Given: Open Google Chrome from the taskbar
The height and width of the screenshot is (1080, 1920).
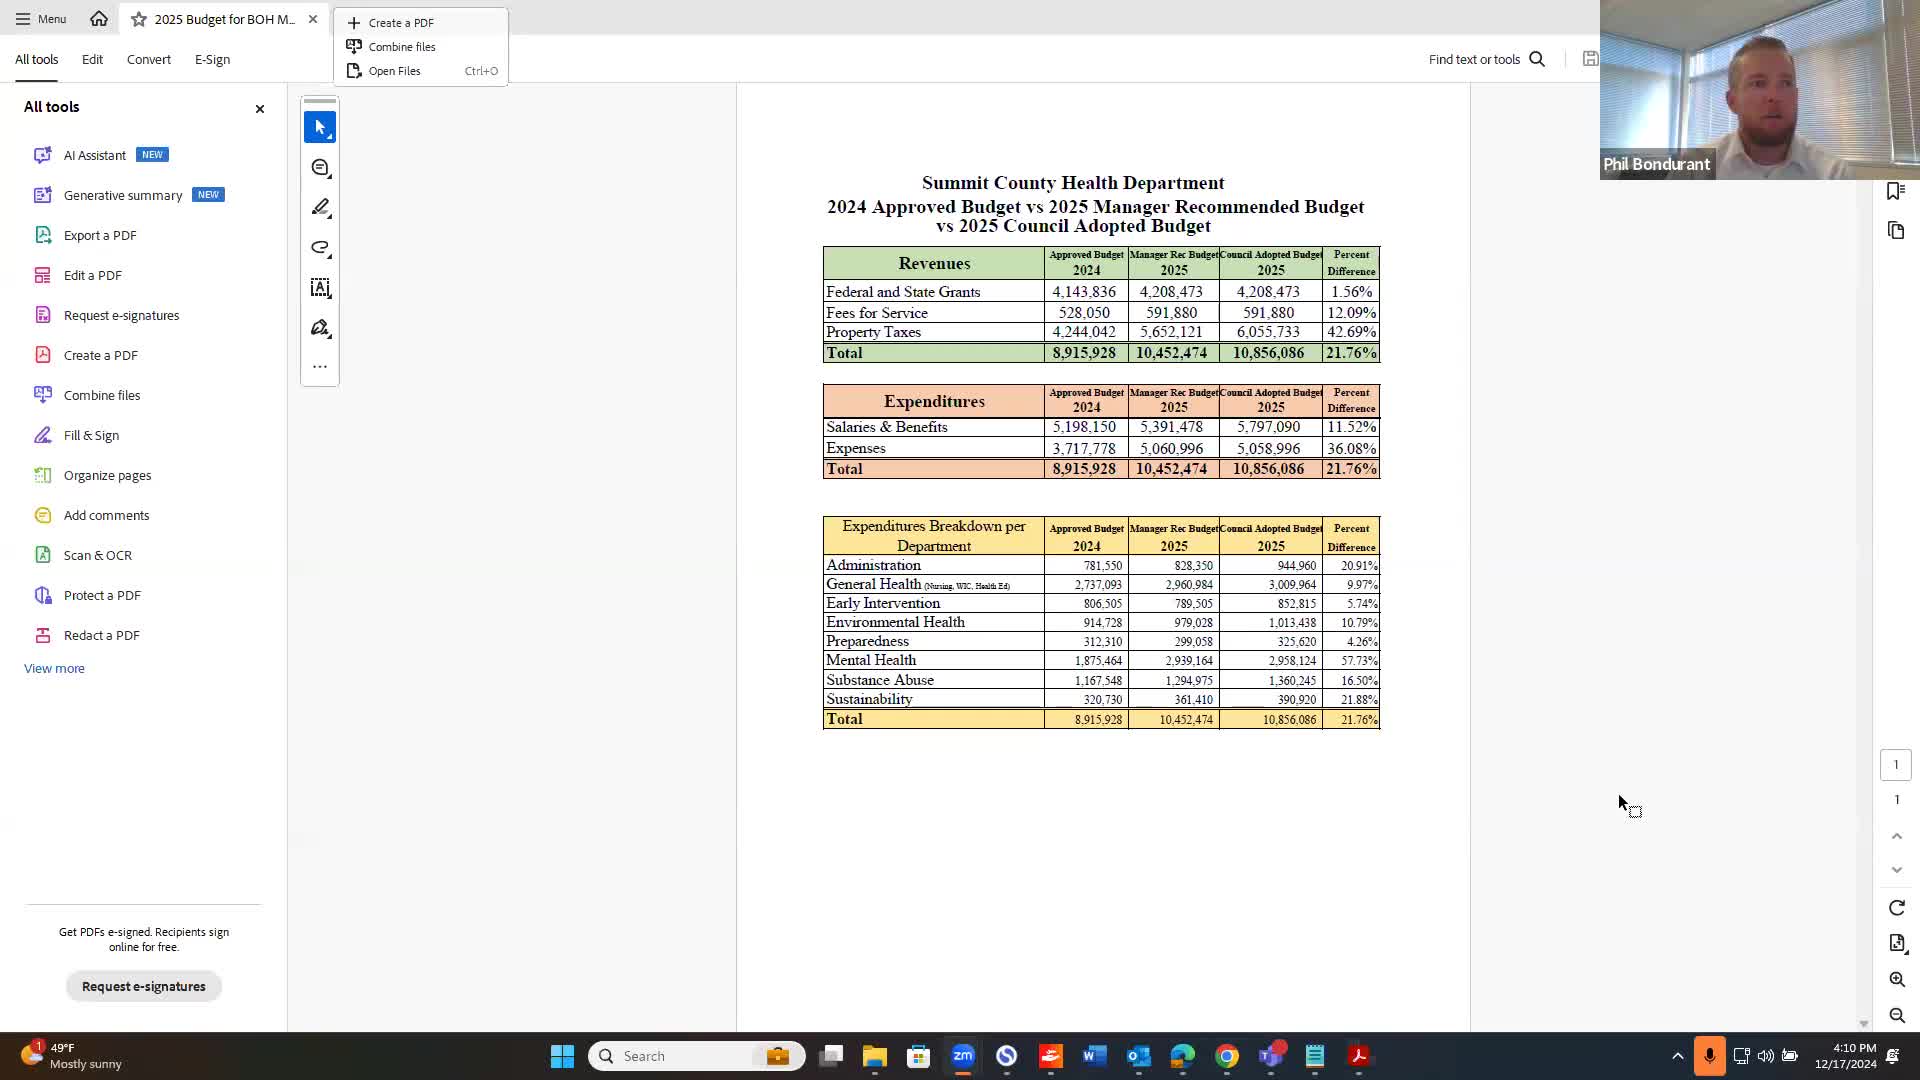Looking at the screenshot, I should tap(1227, 1056).
